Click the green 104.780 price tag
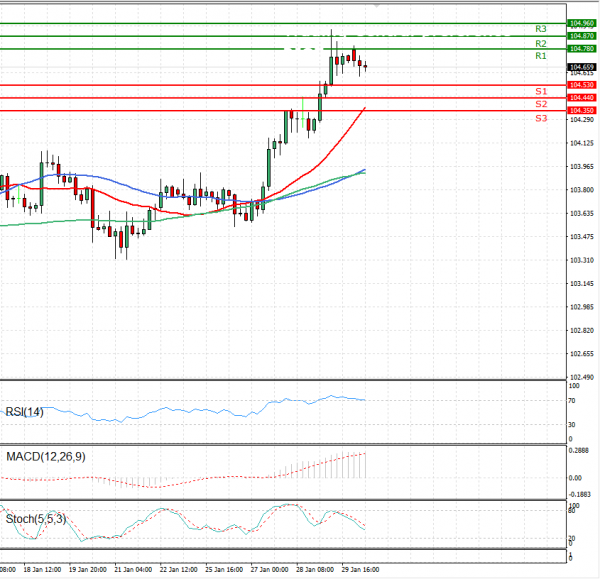 pos(581,48)
